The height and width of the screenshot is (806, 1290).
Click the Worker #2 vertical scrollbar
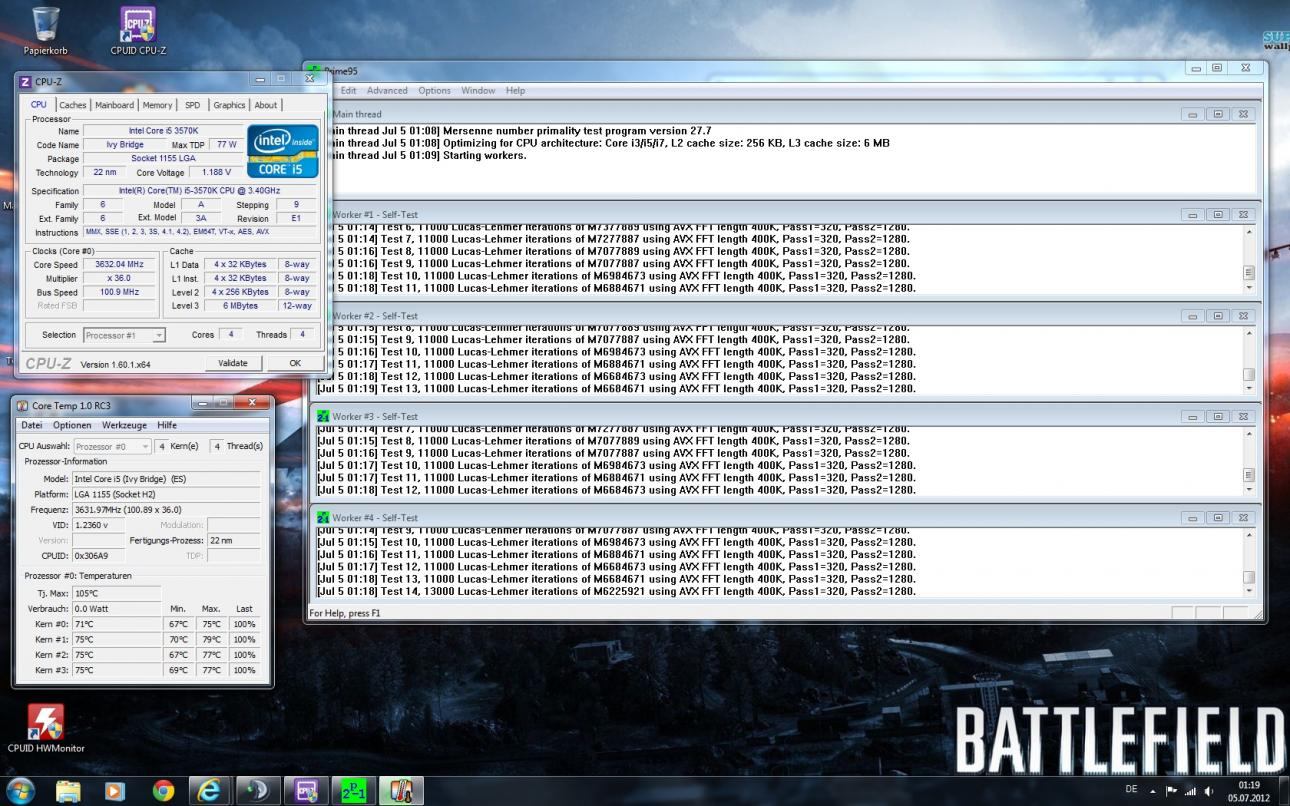1248,360
